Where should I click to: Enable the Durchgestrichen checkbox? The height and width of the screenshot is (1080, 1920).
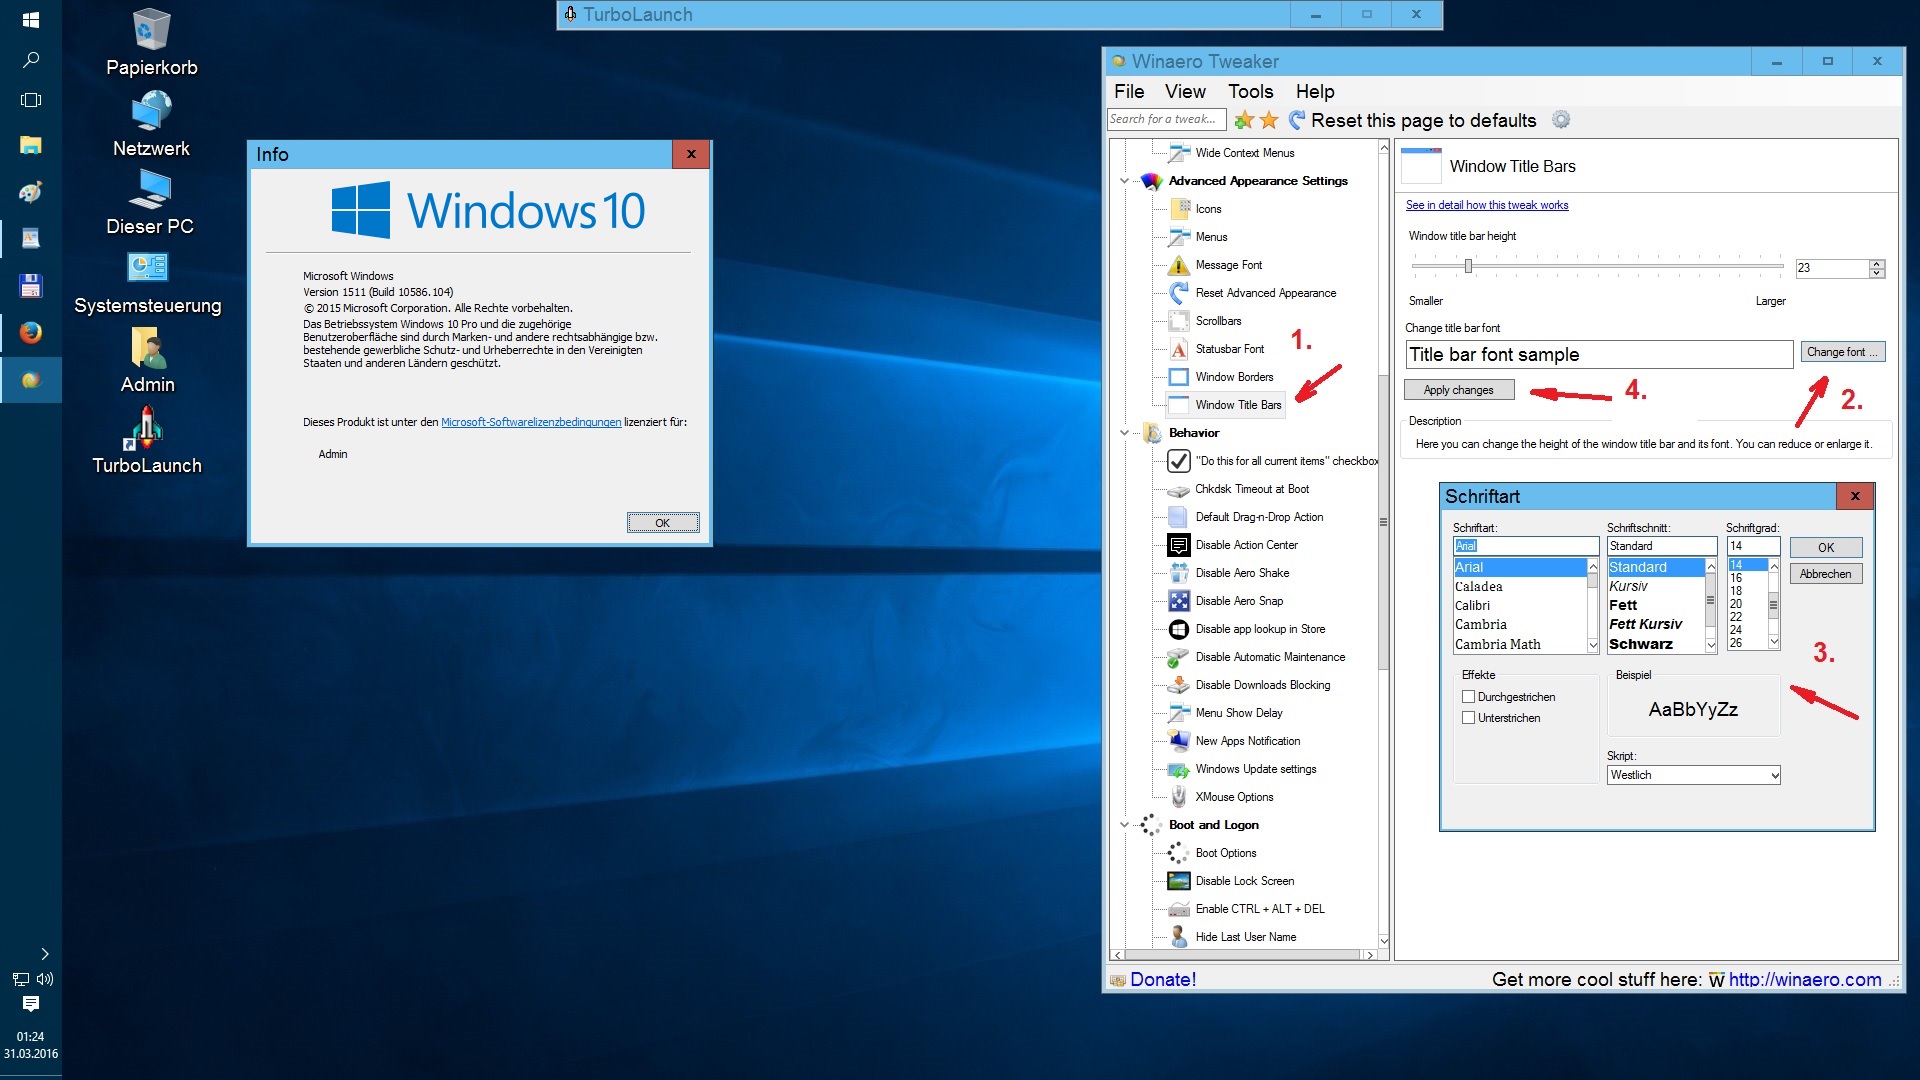click(x=1468, y=697)
